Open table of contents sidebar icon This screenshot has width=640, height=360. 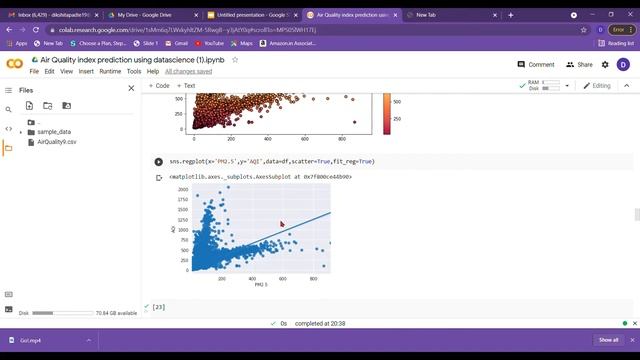click(x=8, y=90)
